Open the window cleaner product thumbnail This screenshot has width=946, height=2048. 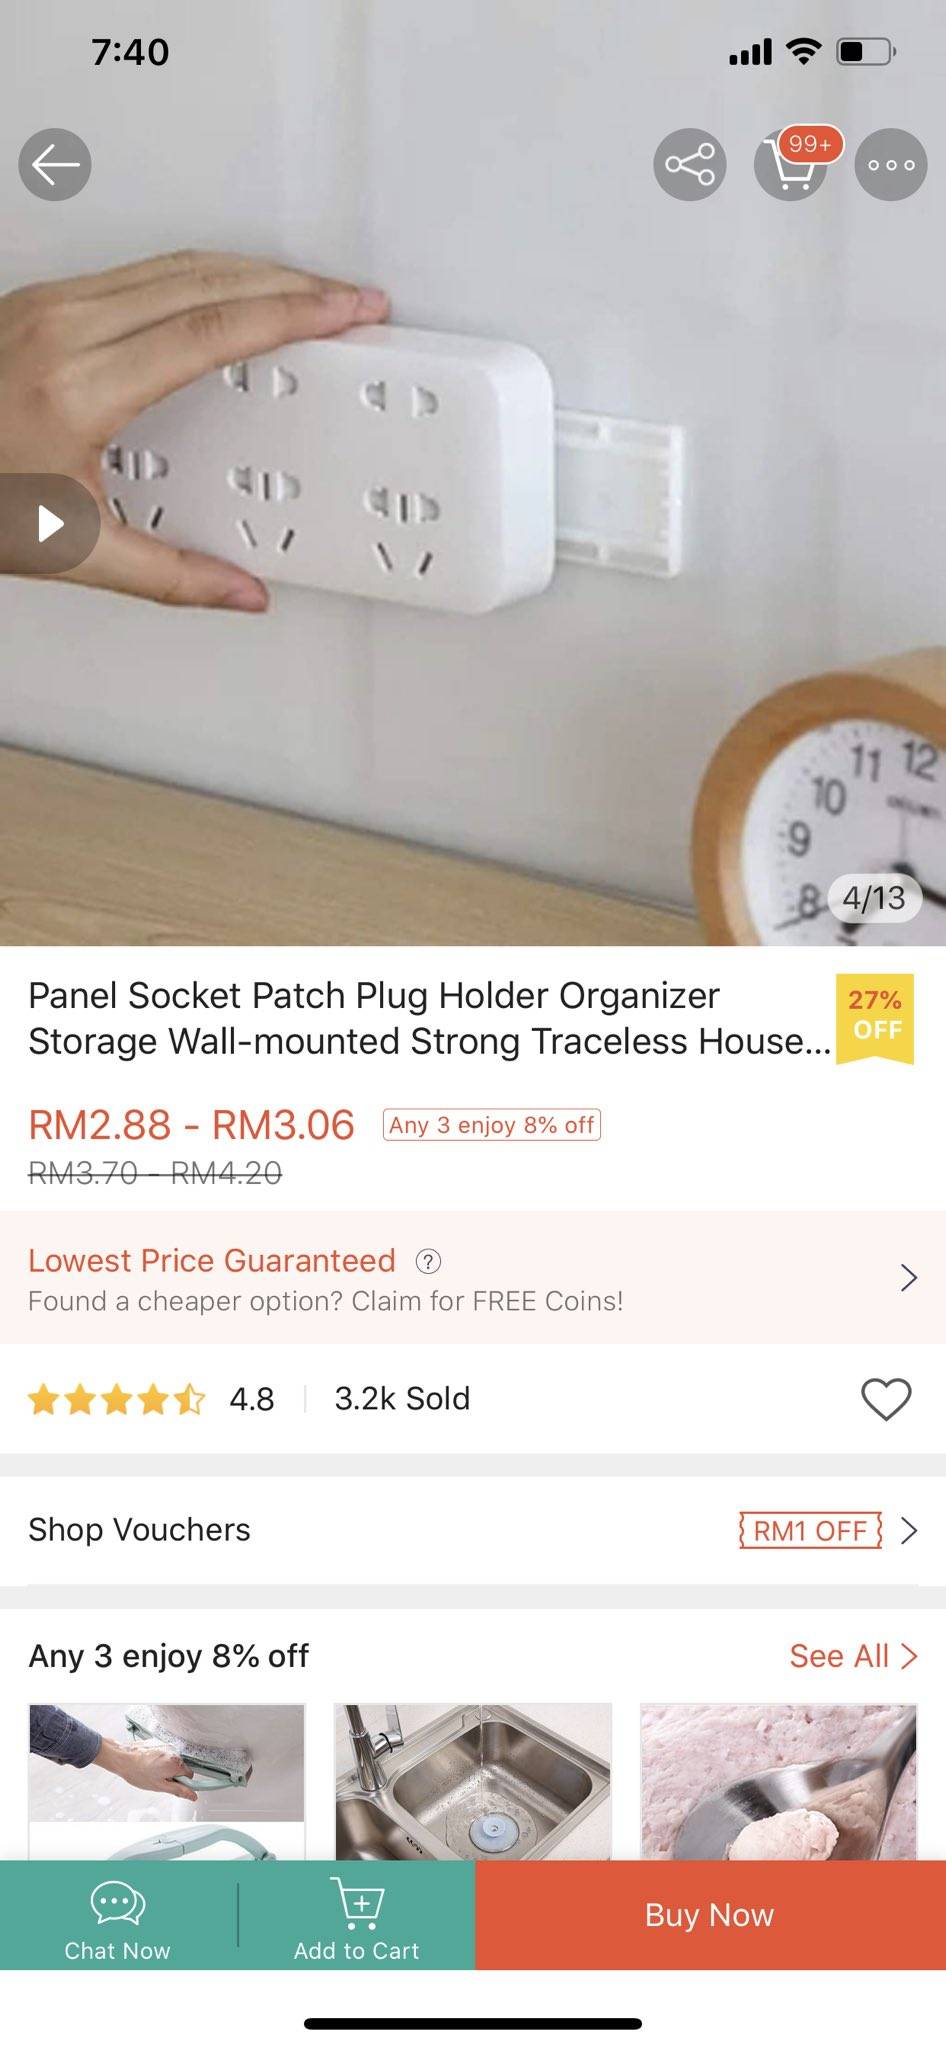pos(166,1782)
